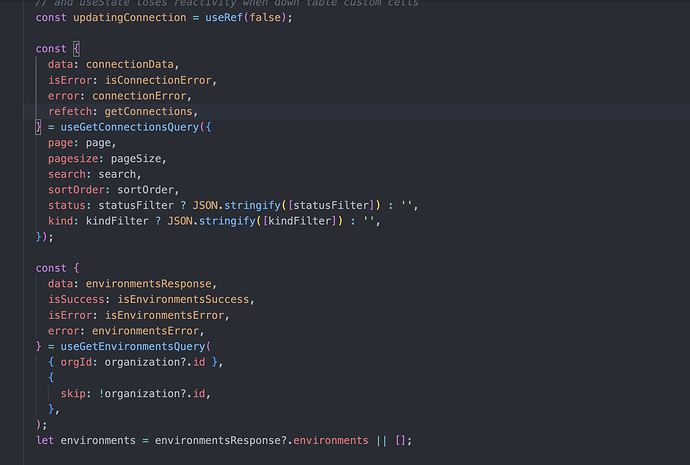Click the sortOrder property key
Viewport: 690px width, 465px height.
(76, 190)
